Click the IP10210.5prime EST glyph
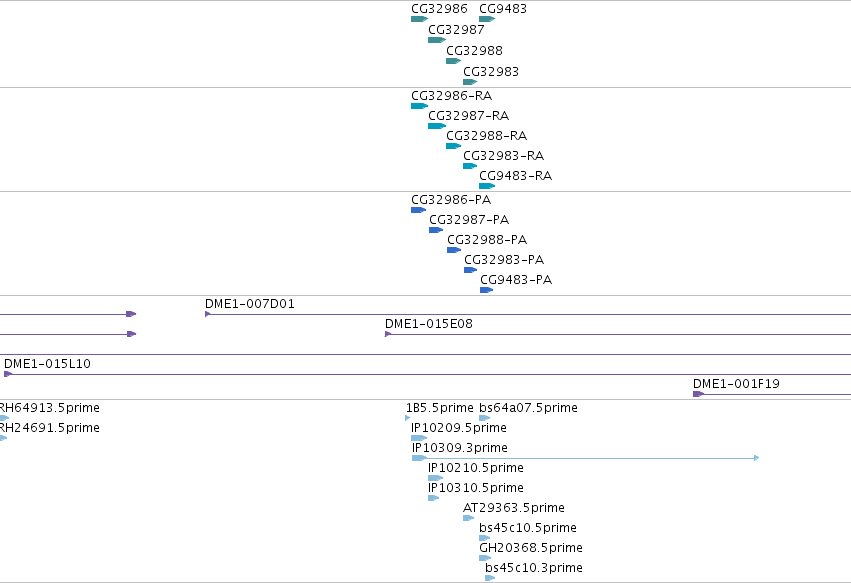 click(x=435, y=478)
